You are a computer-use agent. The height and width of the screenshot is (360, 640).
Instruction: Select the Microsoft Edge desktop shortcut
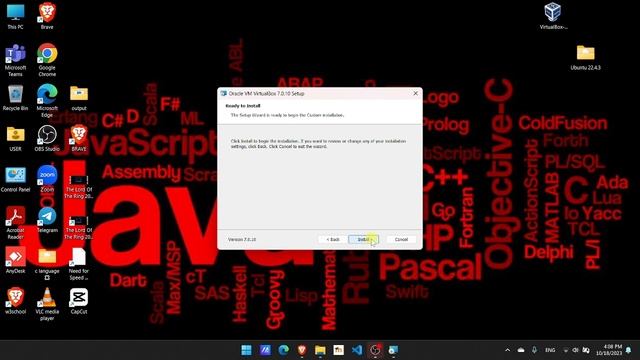[47, 101]
